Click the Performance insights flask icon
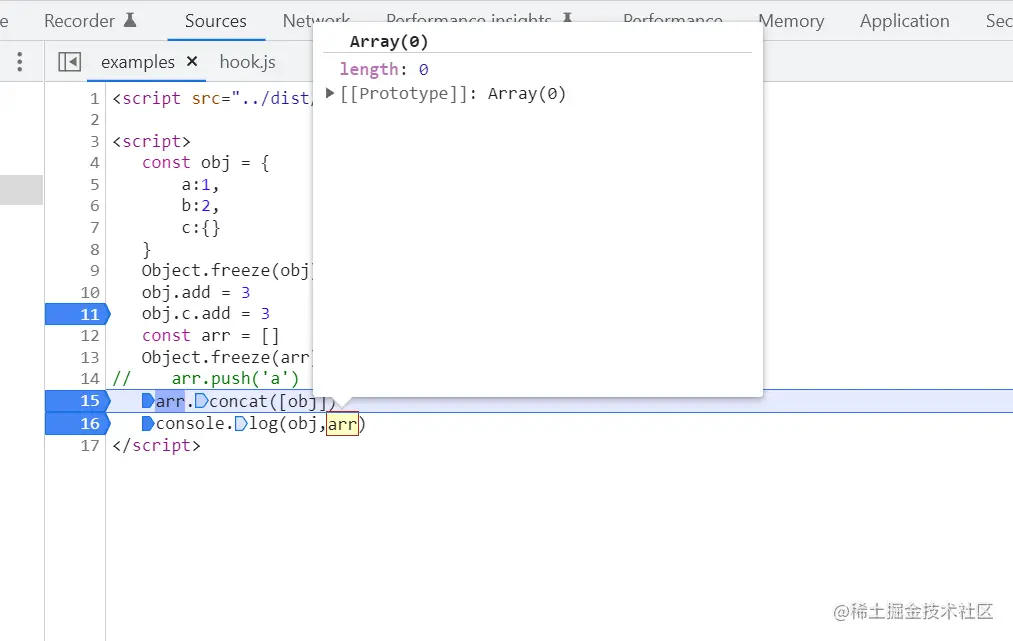Screen dimensions: 1013x641 click(x=567, y=17)
